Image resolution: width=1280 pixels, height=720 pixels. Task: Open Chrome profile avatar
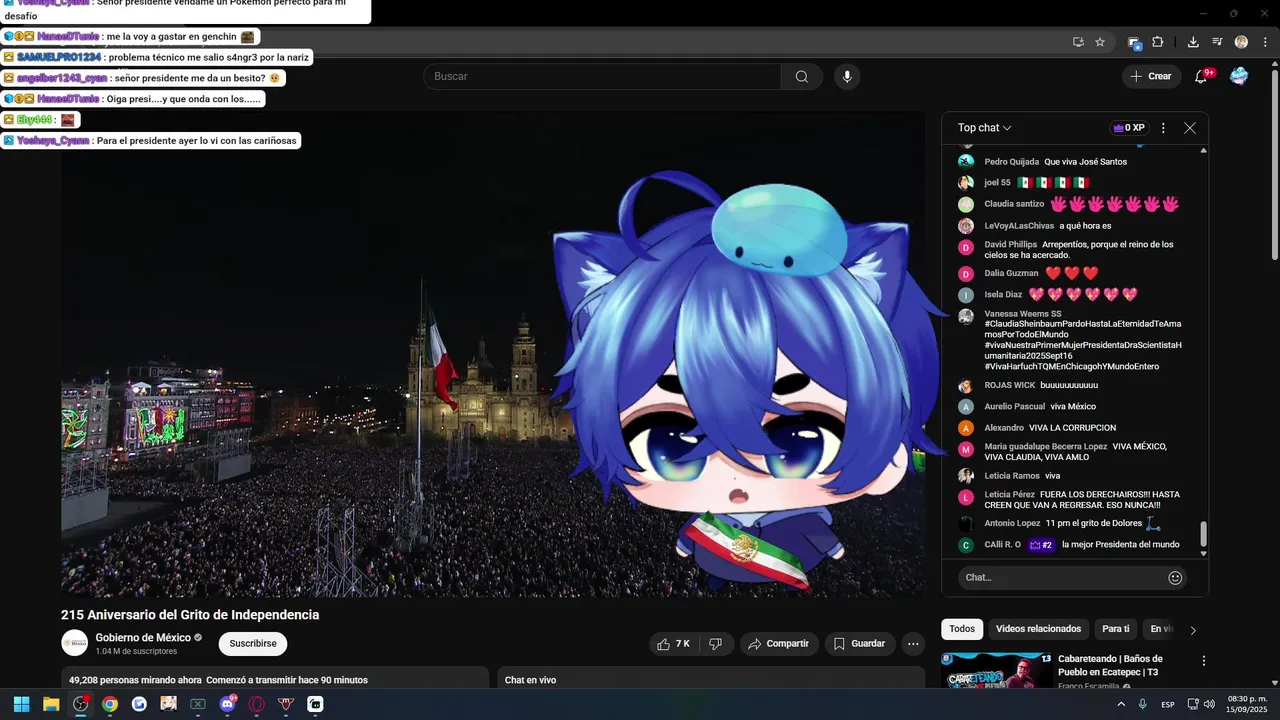(1241, 42)
